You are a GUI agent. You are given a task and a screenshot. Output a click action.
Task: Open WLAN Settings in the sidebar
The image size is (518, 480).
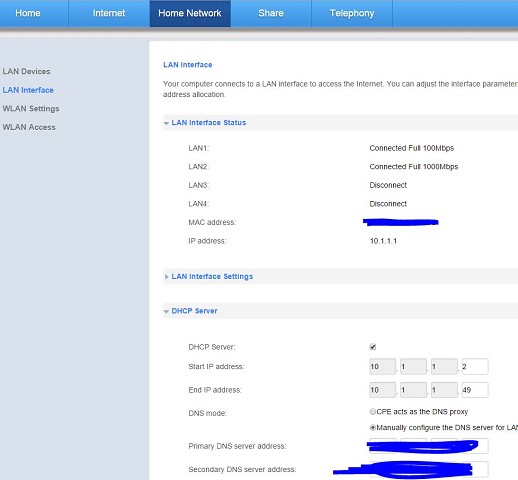(31, 109)
